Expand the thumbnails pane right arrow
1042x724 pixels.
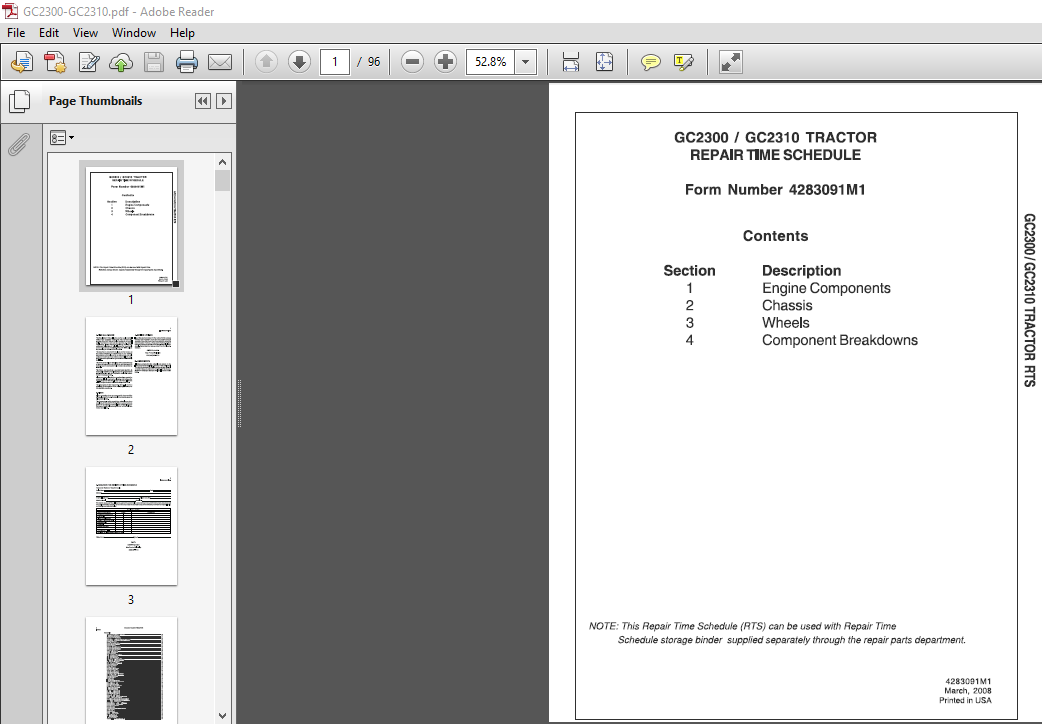(x=224, y=101)
